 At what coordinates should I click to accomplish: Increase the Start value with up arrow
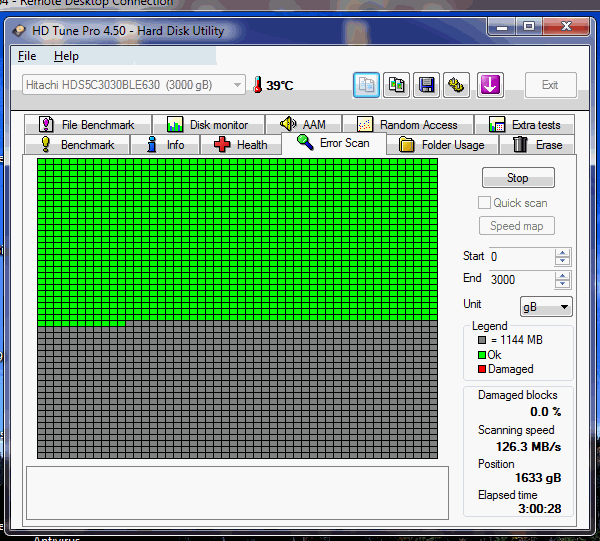click(562, 253)
